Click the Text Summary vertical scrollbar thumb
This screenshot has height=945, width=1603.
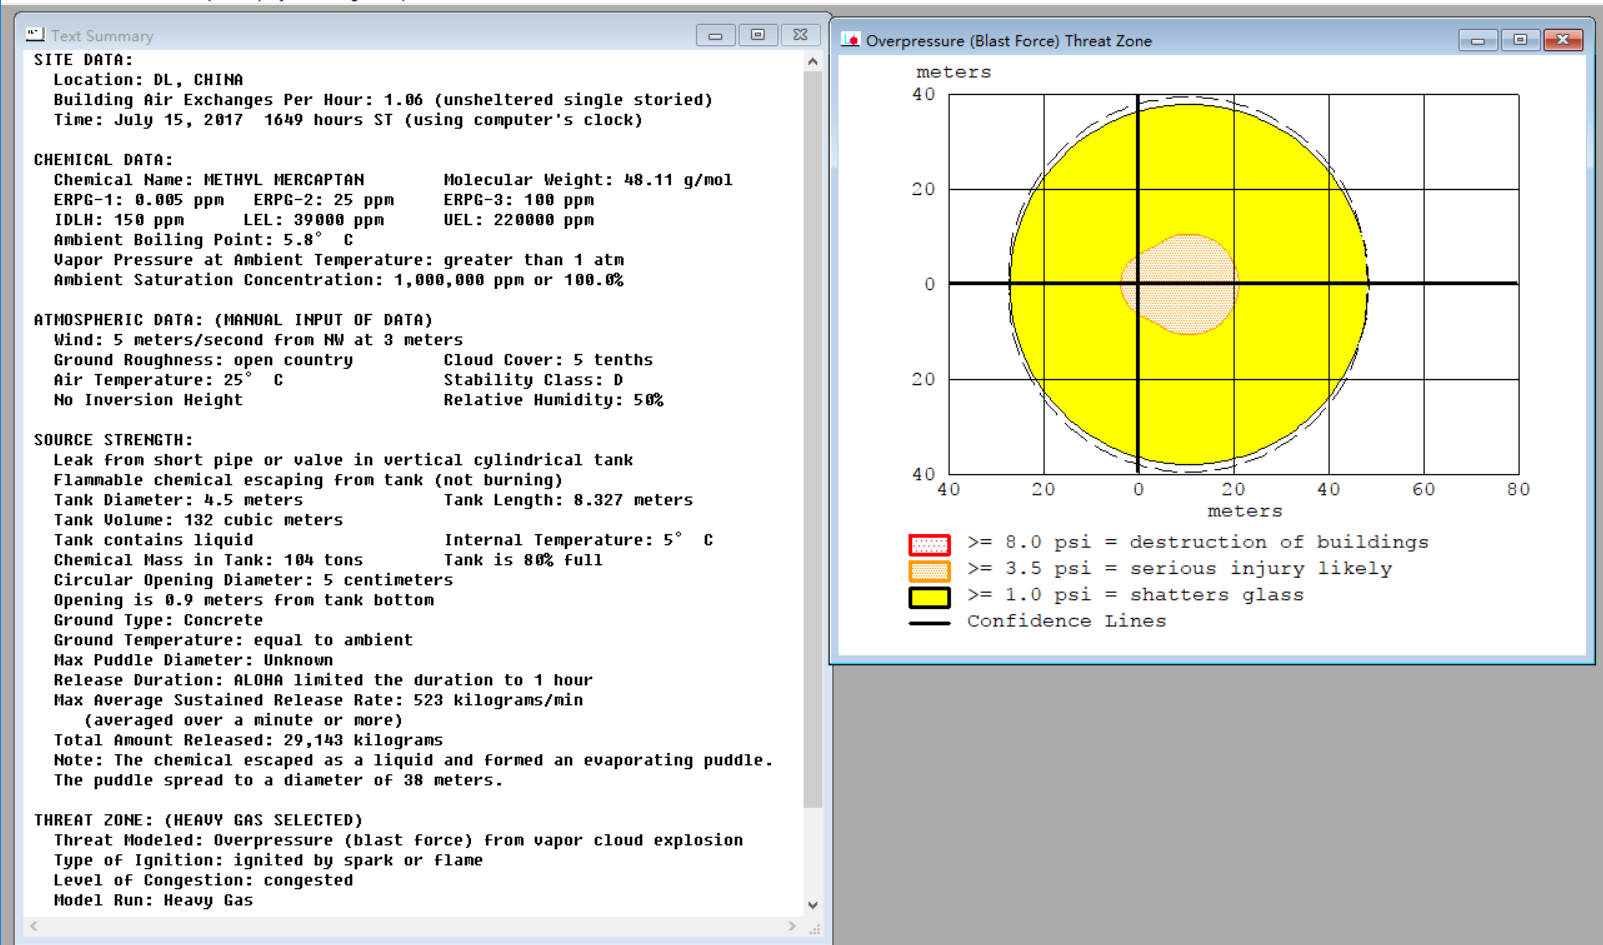813,439
